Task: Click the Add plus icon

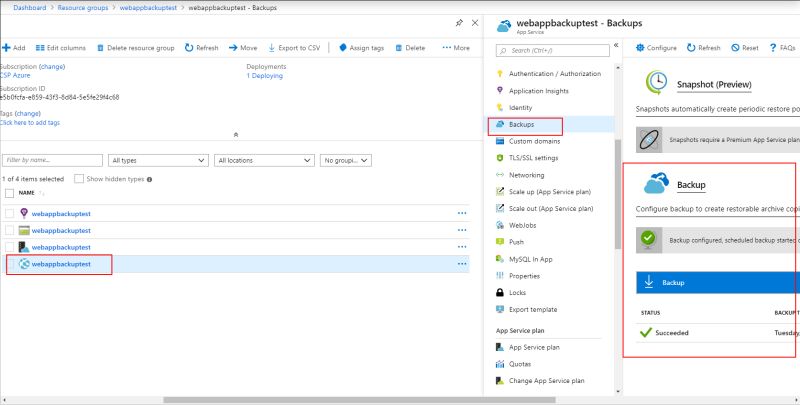Action: [x=6, y=48]
